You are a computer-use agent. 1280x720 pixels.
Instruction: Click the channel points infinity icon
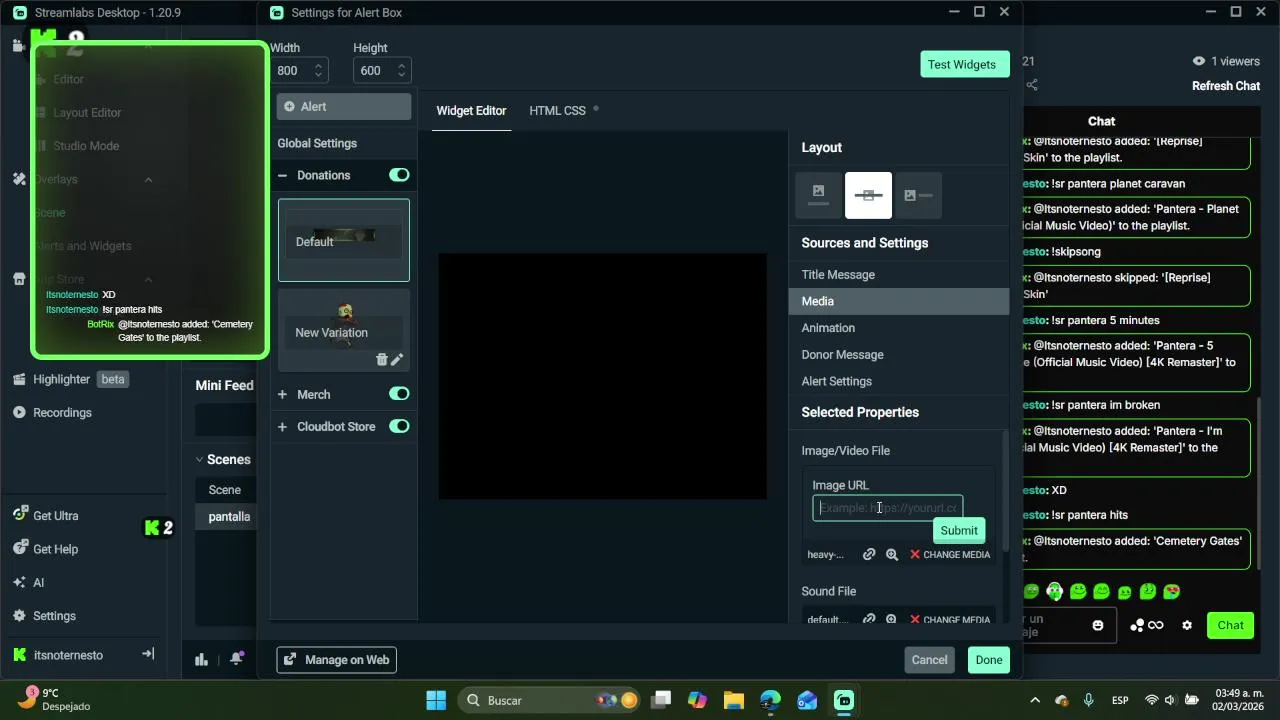(1147, 625)
